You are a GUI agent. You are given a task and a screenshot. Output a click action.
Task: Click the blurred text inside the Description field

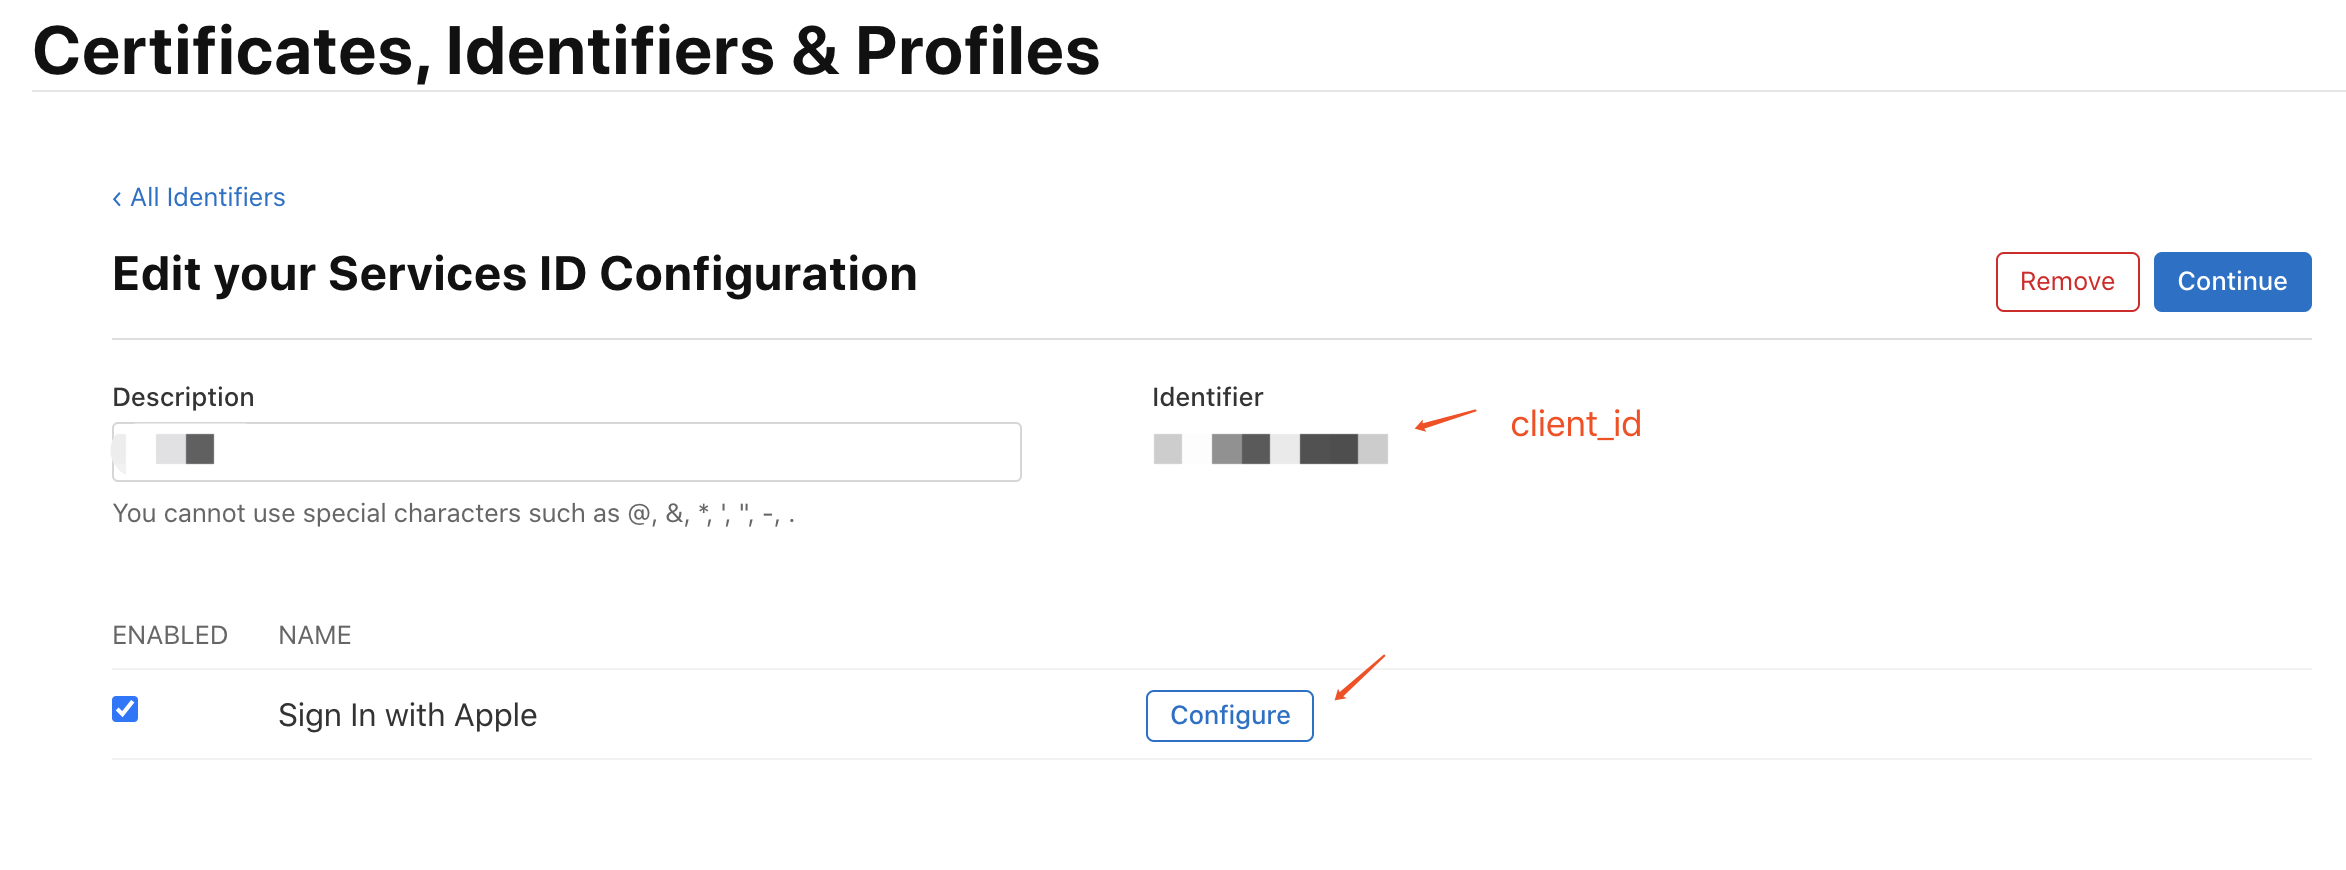[x=185, y=449]
